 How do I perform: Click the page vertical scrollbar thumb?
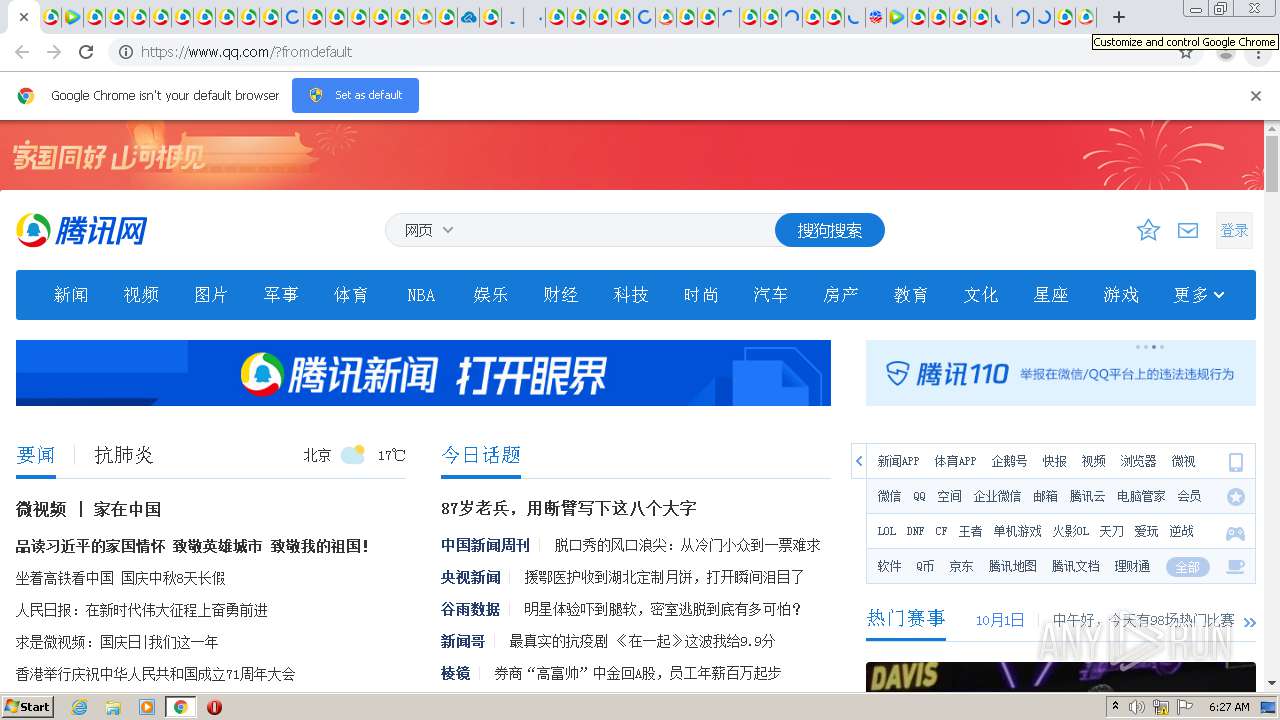pos(1272,163)
